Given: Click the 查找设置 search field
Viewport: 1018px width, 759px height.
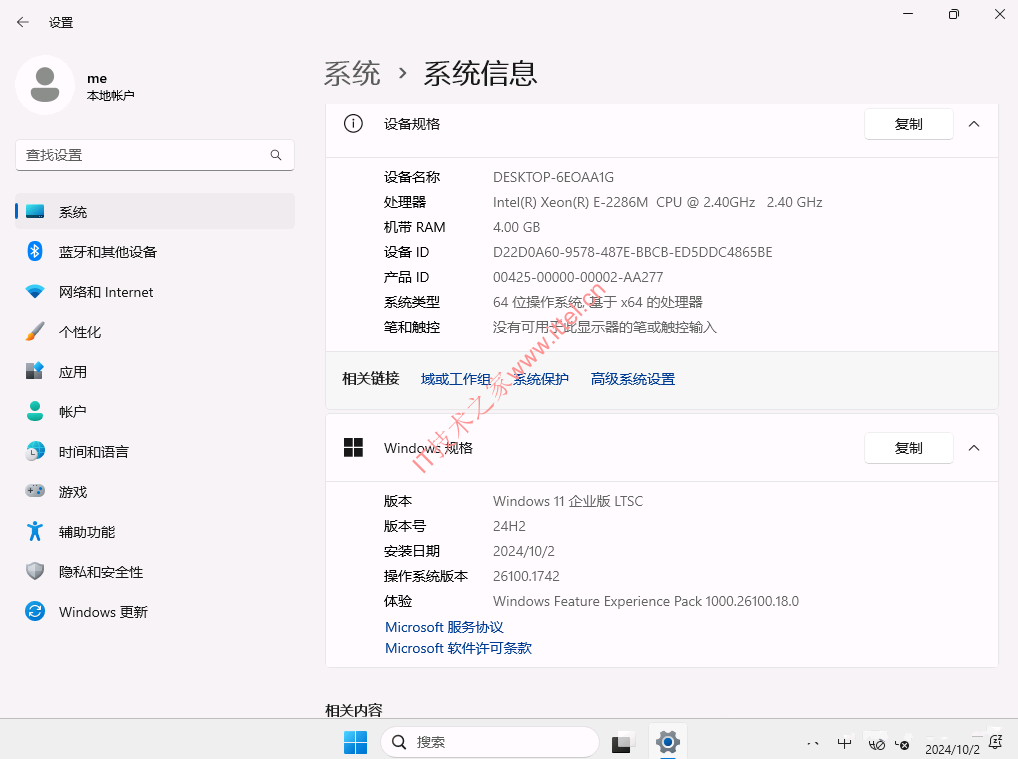Looking at the screenshot, I should [x=155, y=155].
